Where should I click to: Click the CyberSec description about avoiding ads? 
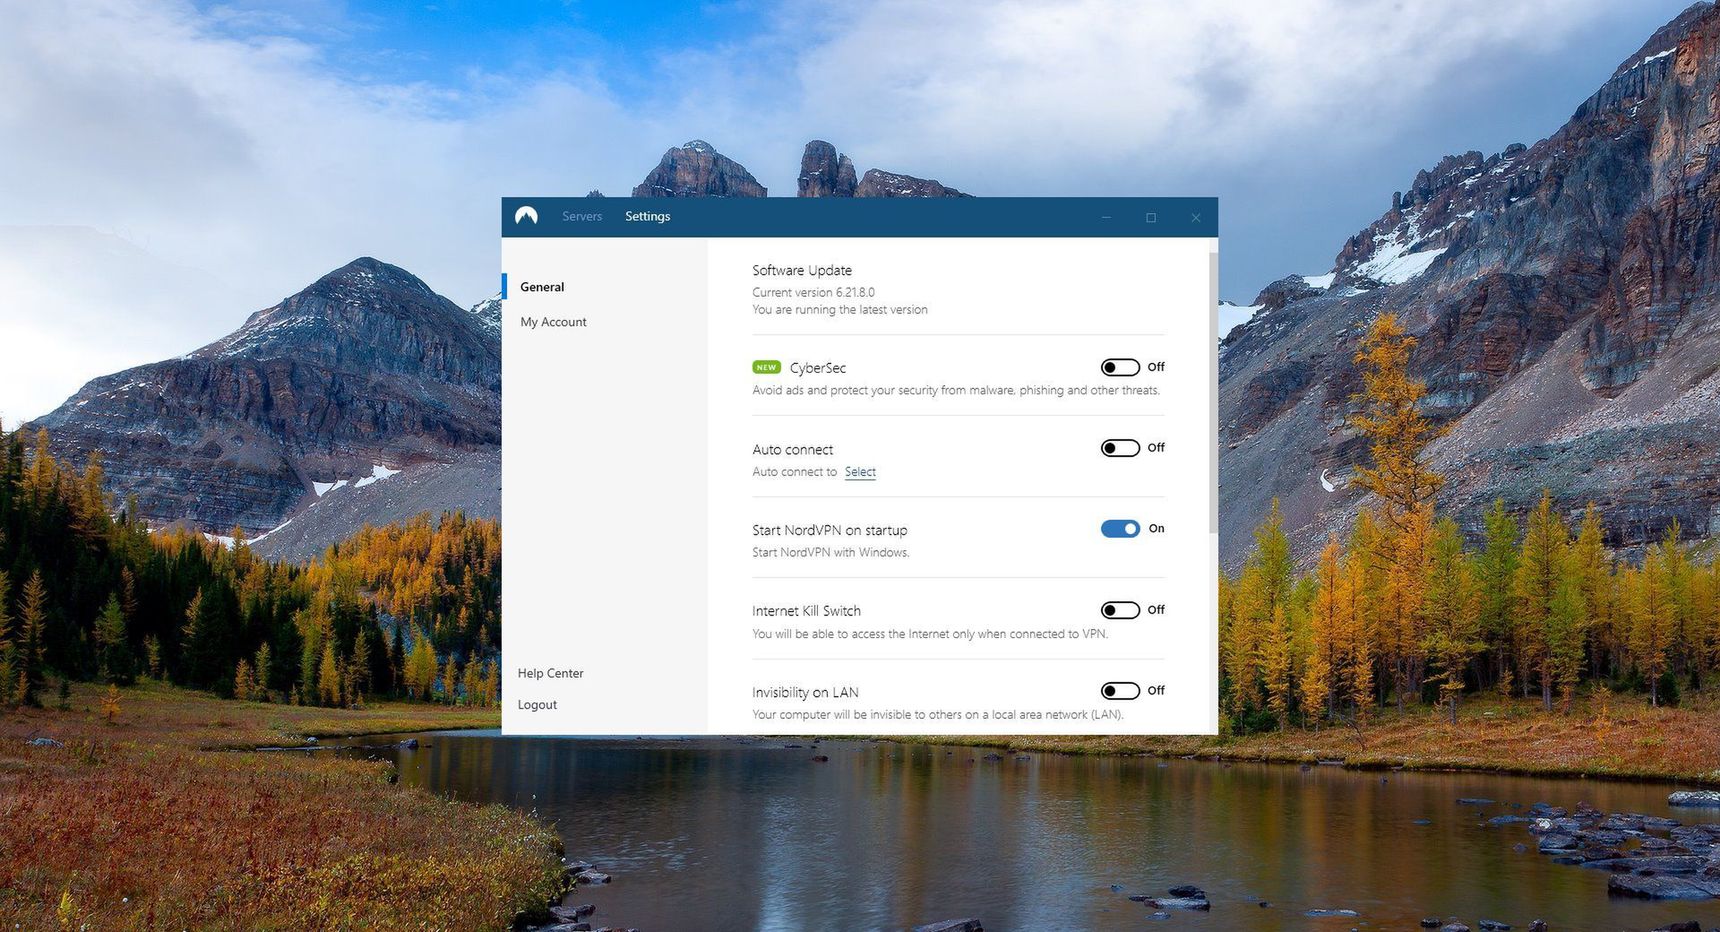956,391
